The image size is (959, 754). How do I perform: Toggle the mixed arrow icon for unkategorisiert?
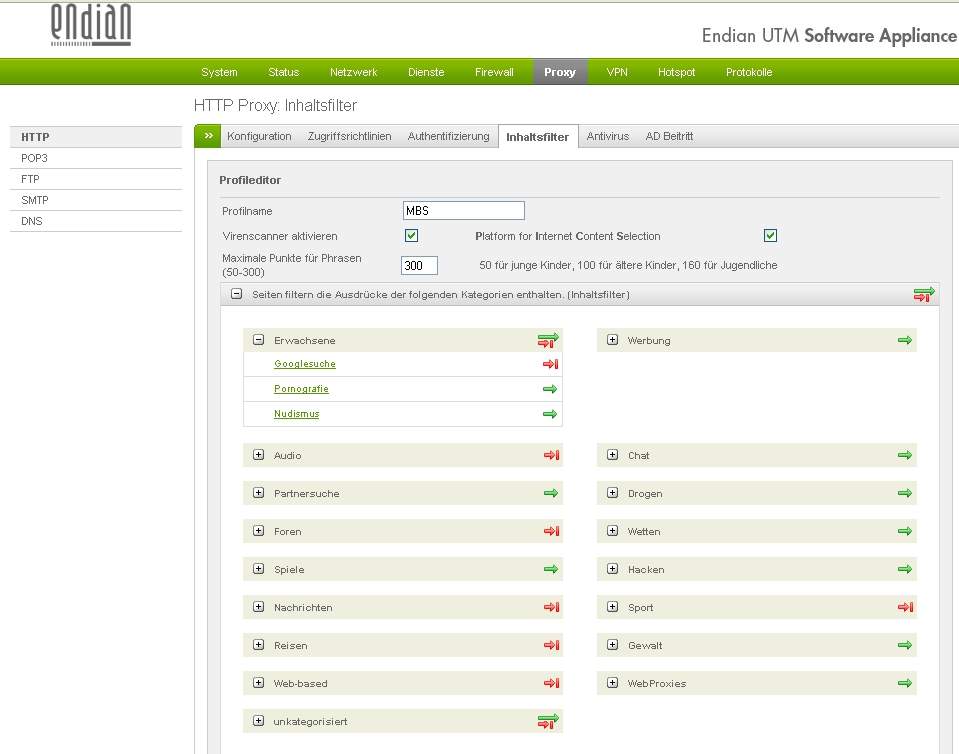click(x=548, y=721)
